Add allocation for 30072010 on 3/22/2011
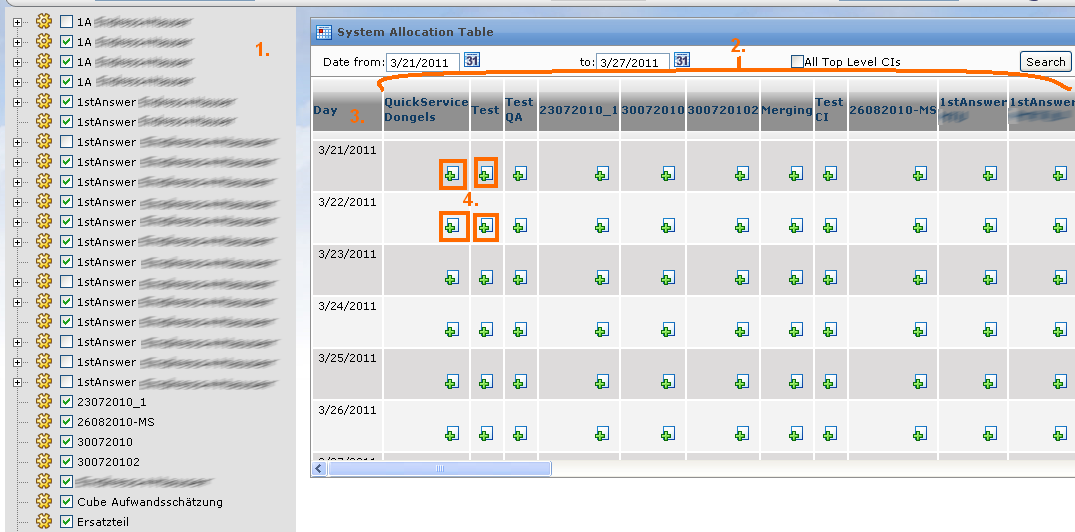1075x532 pixels. [x=668, y=226]
